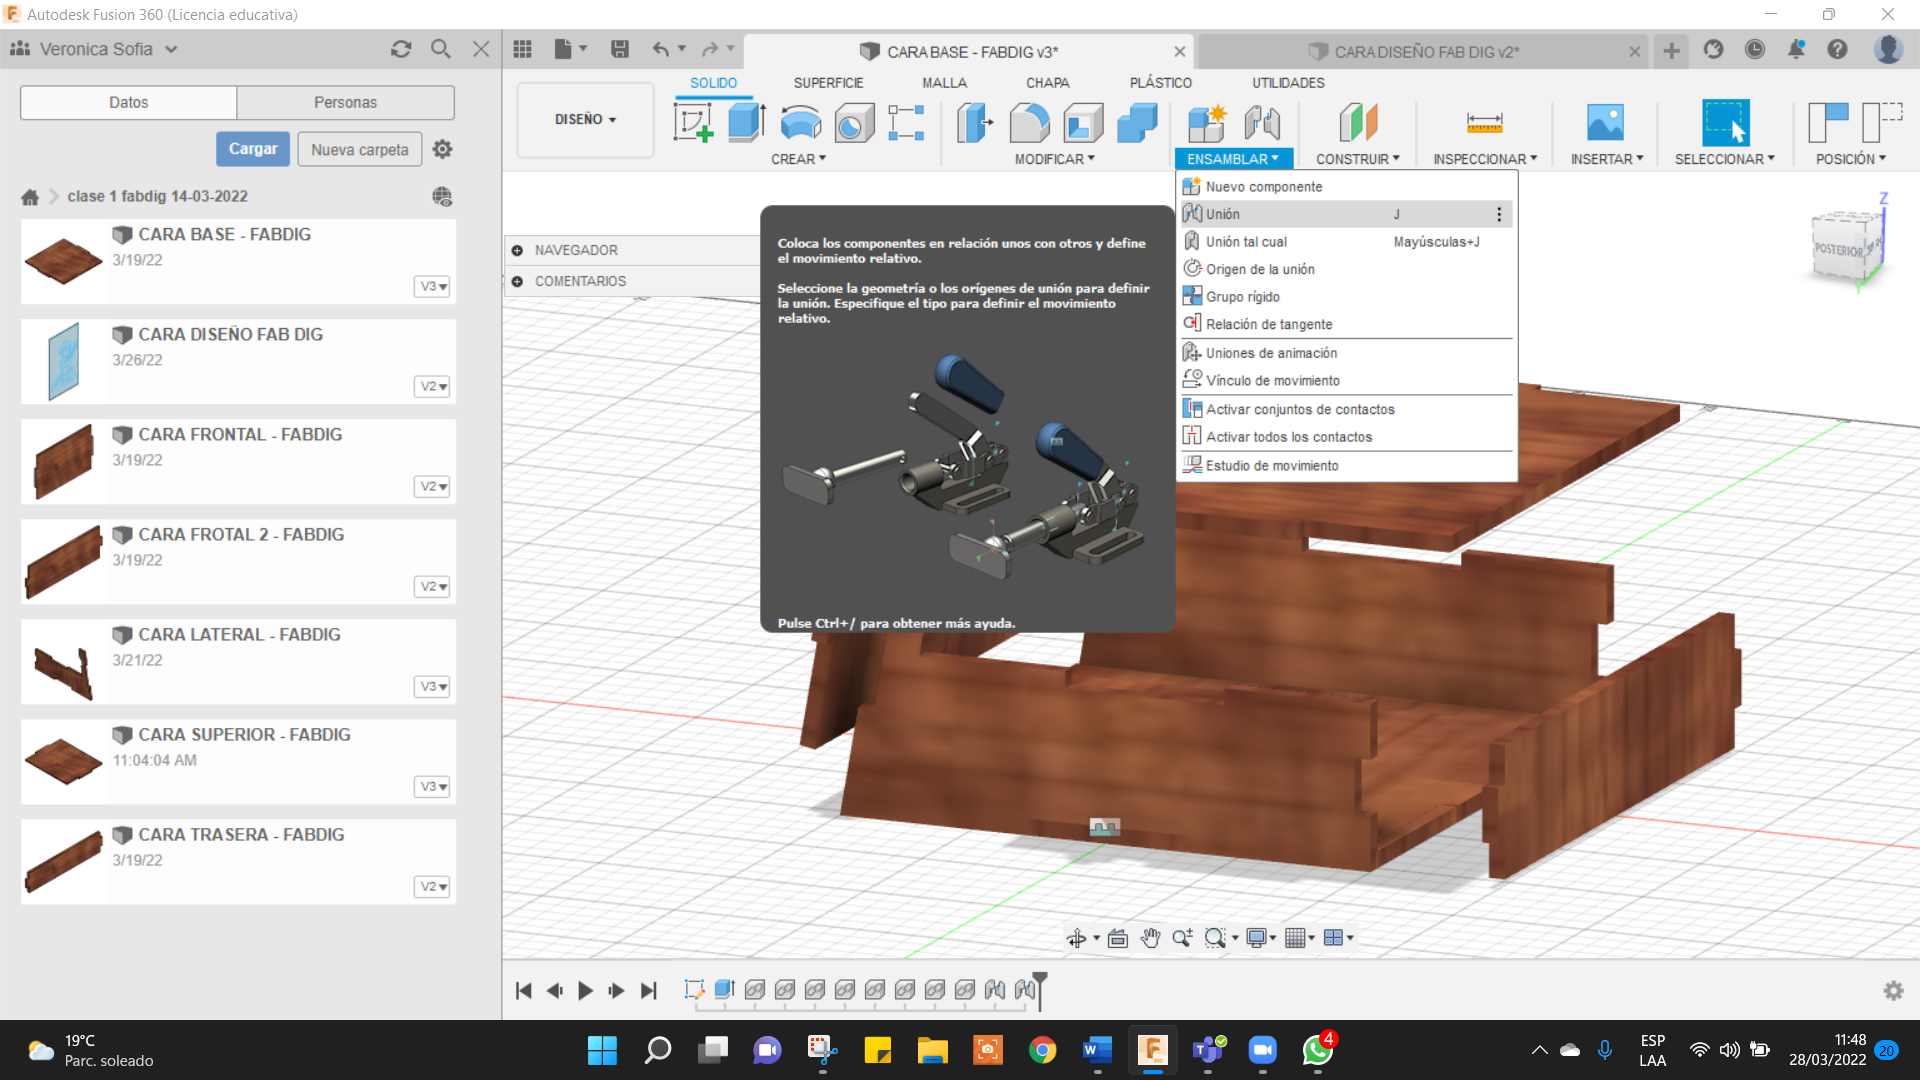The width and height of the screenshot is (1920, 1080).
Task: Choose Nuevo componente menu entry
Action: (1346, 187)
